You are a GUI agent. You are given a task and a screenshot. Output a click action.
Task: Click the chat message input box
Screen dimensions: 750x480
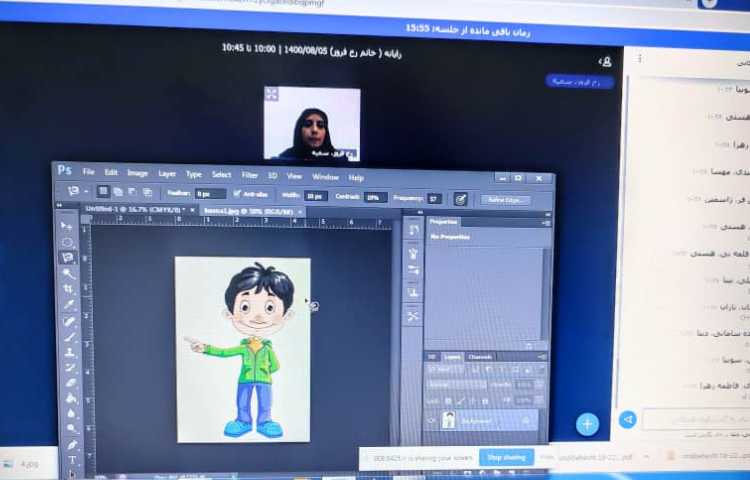(696, 419)
